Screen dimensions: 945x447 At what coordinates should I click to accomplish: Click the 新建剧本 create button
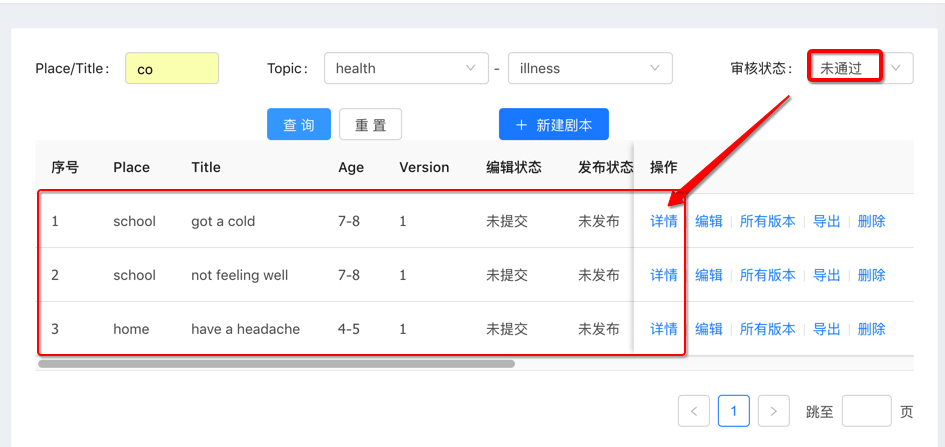tap(553, 125)
